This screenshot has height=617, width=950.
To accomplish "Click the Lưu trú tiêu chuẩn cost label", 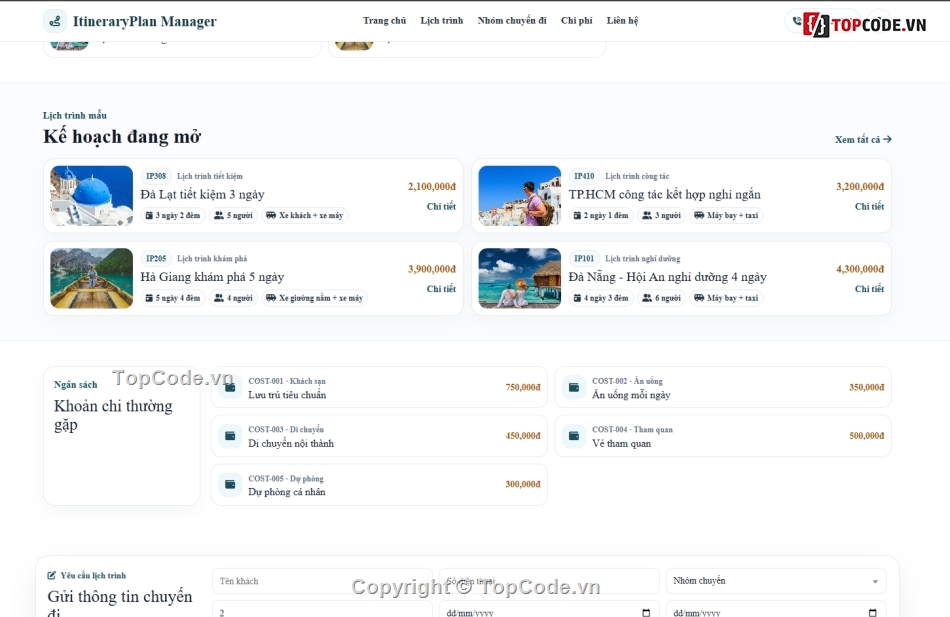I will coord(287,395).
